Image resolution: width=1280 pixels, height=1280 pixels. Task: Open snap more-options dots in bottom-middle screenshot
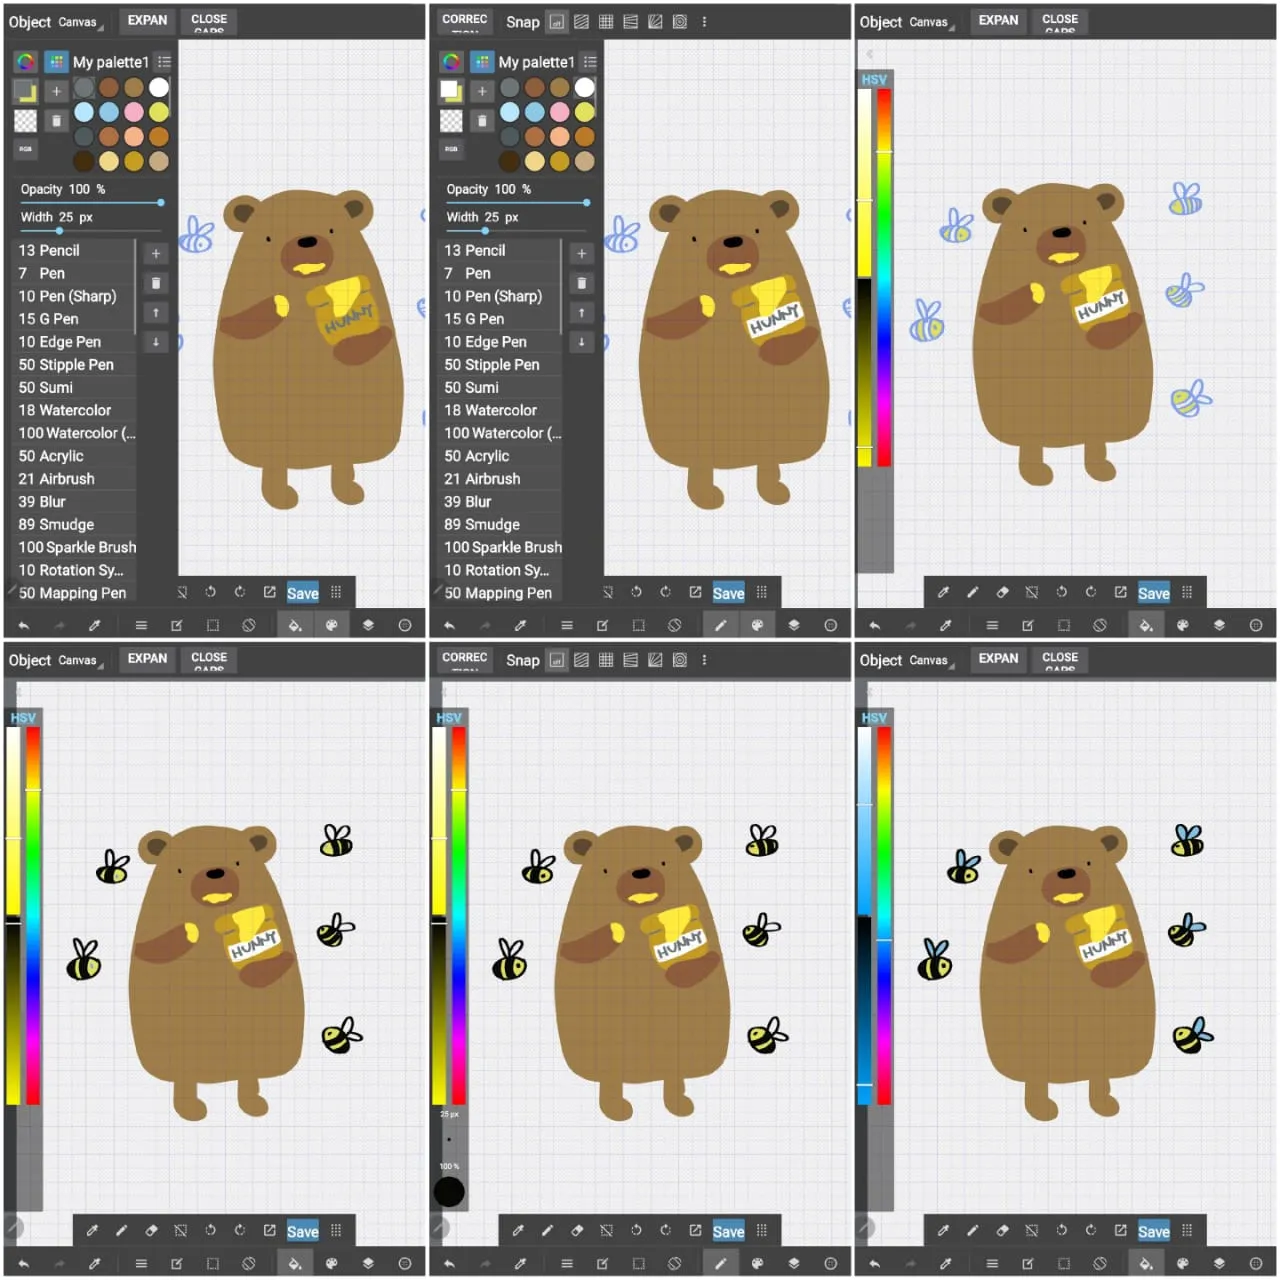704,659
